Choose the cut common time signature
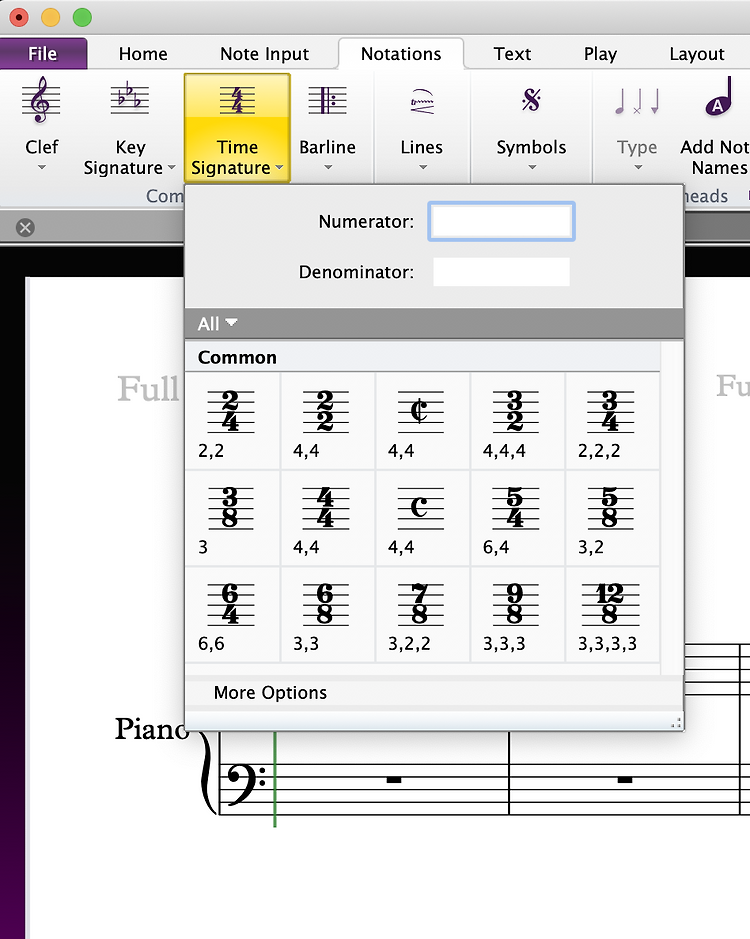The height and width of the screenshot is (939, 750). pos(423,420)
